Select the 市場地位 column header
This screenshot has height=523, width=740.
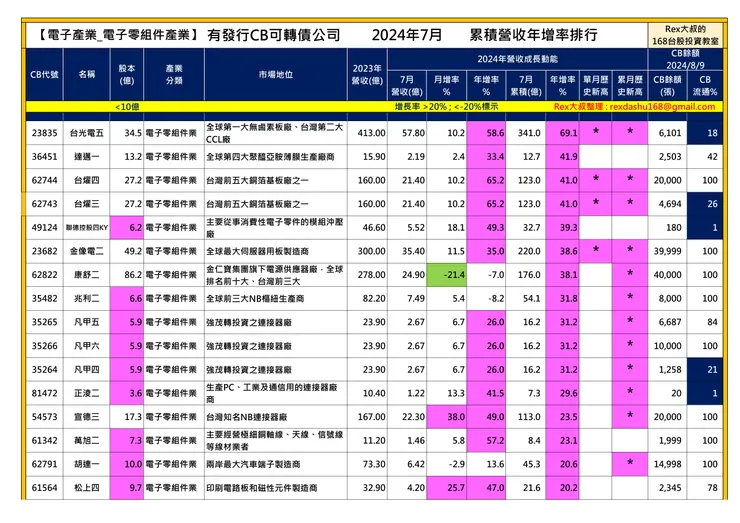[x=276, y=74]
